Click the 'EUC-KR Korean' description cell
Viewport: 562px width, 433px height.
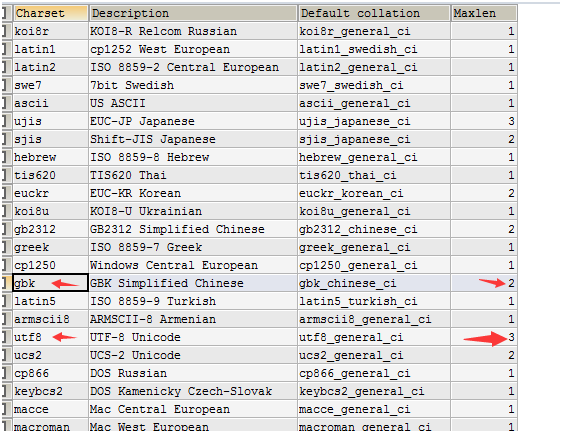tap(193, 193)
